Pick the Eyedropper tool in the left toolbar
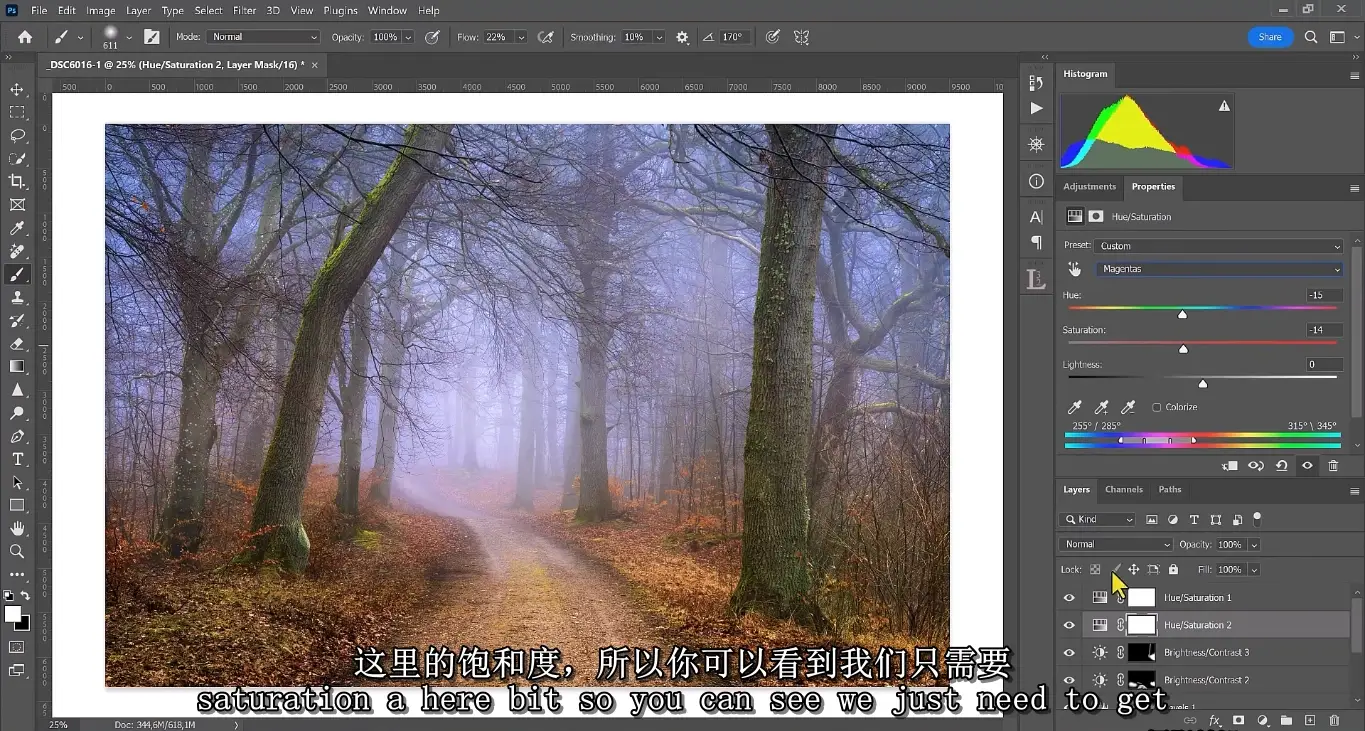 click(17, 228)
